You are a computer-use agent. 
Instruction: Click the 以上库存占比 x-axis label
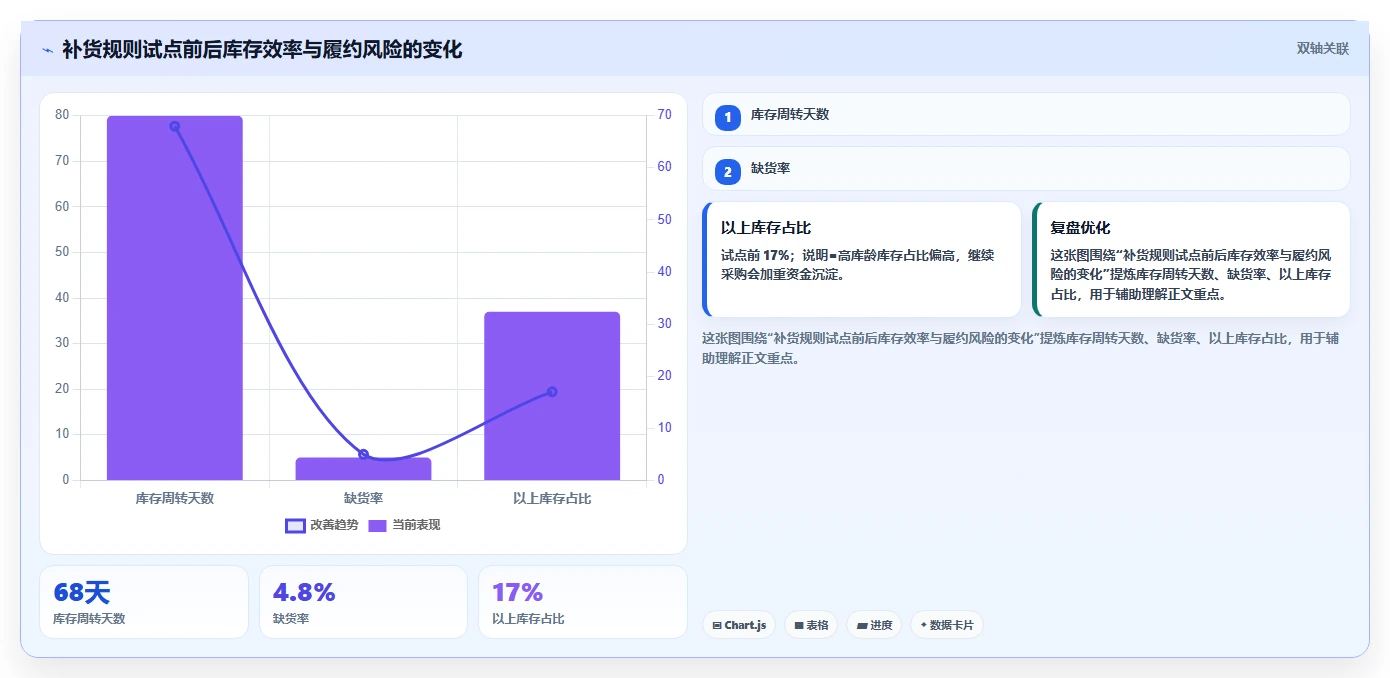(x=552, y=498)
